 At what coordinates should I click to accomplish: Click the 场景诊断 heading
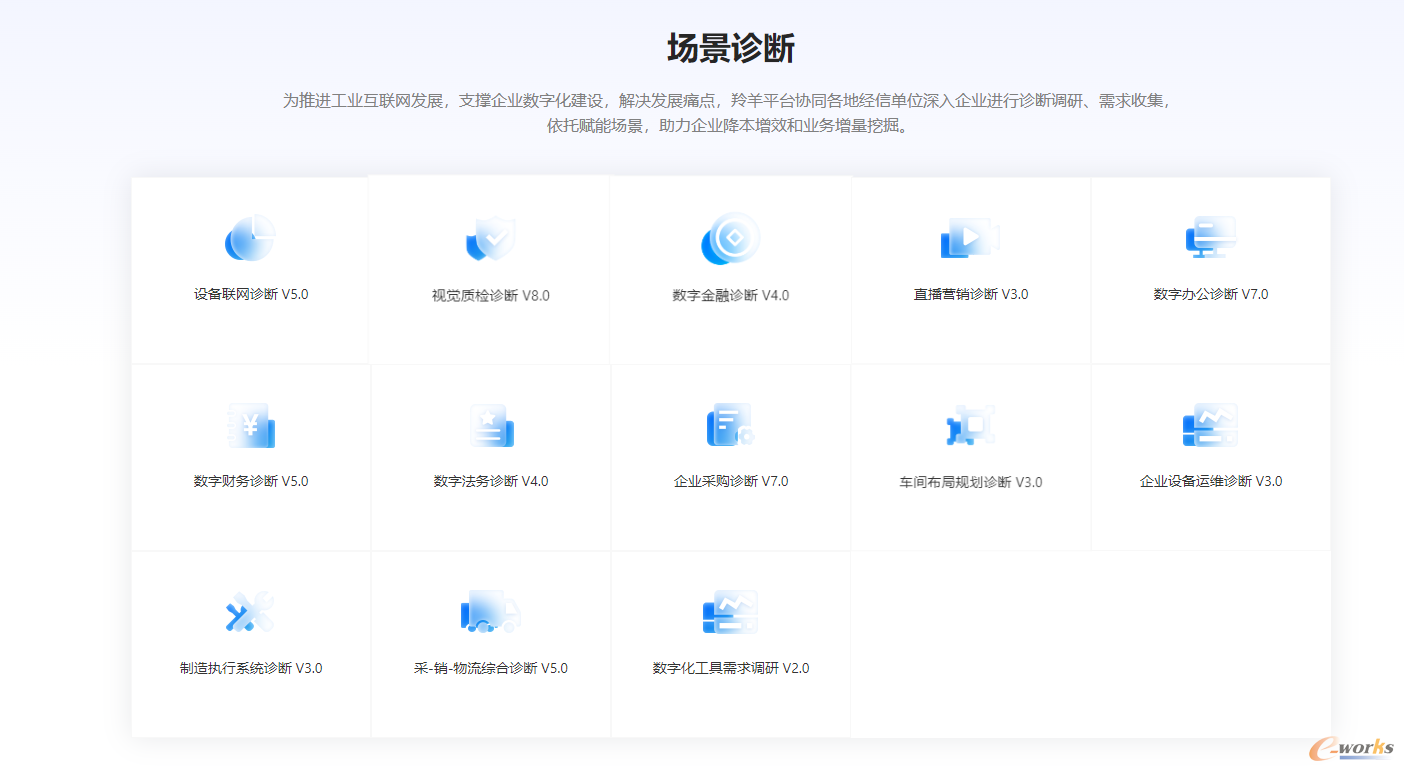[731, 48]
